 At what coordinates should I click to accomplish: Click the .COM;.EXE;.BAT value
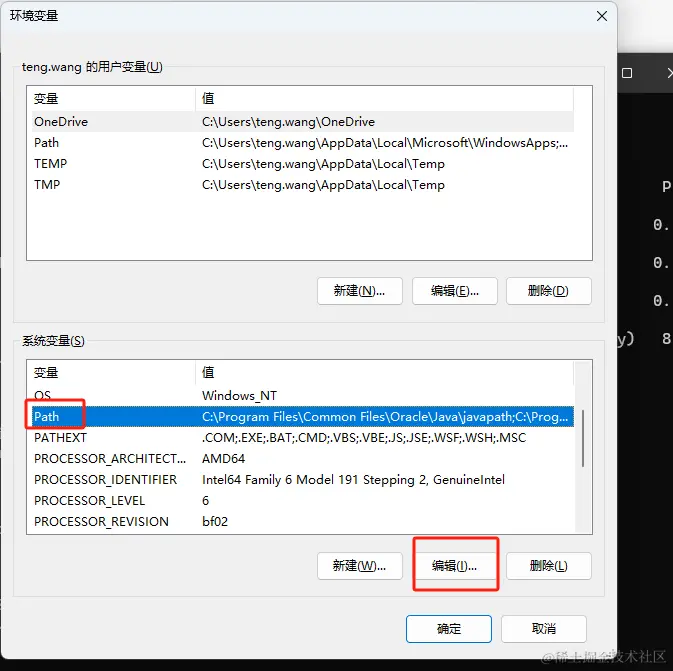(x=364, y=437)
